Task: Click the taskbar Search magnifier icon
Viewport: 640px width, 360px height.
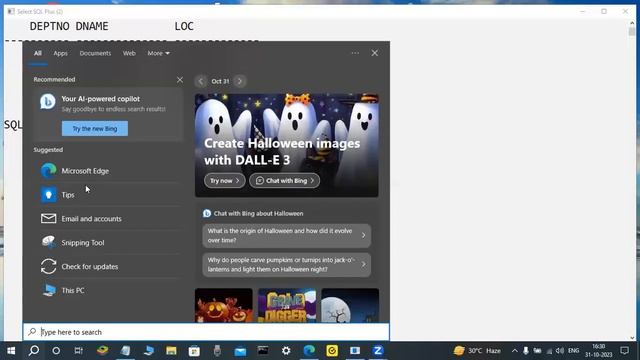Action: pos(34,351)
